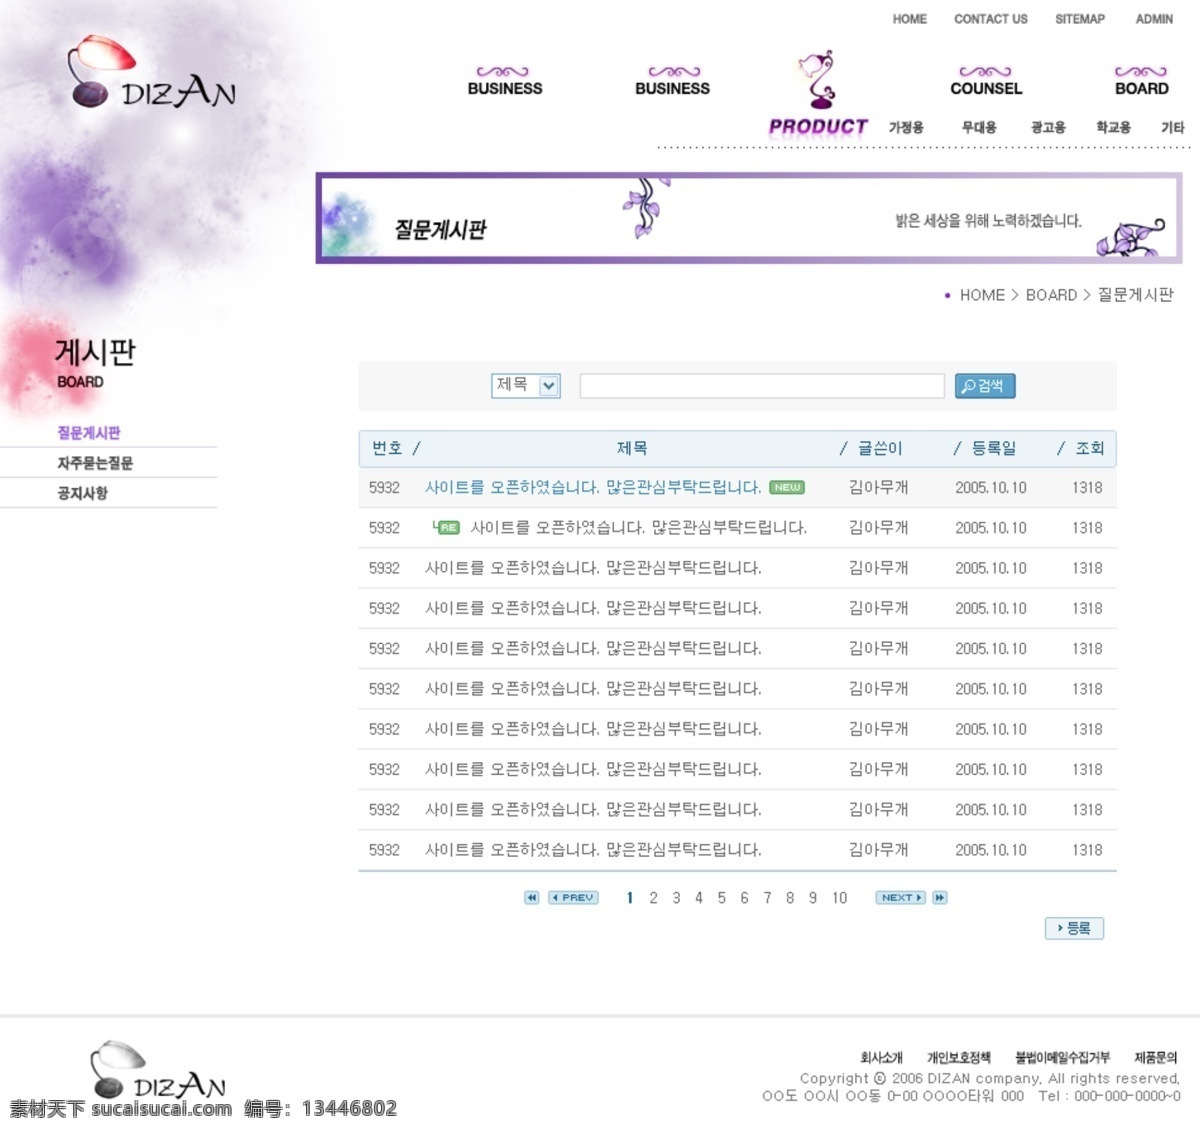Click the 검색 search button
The height and width of the screenshot is (1132, 1200).
point(985,386)
